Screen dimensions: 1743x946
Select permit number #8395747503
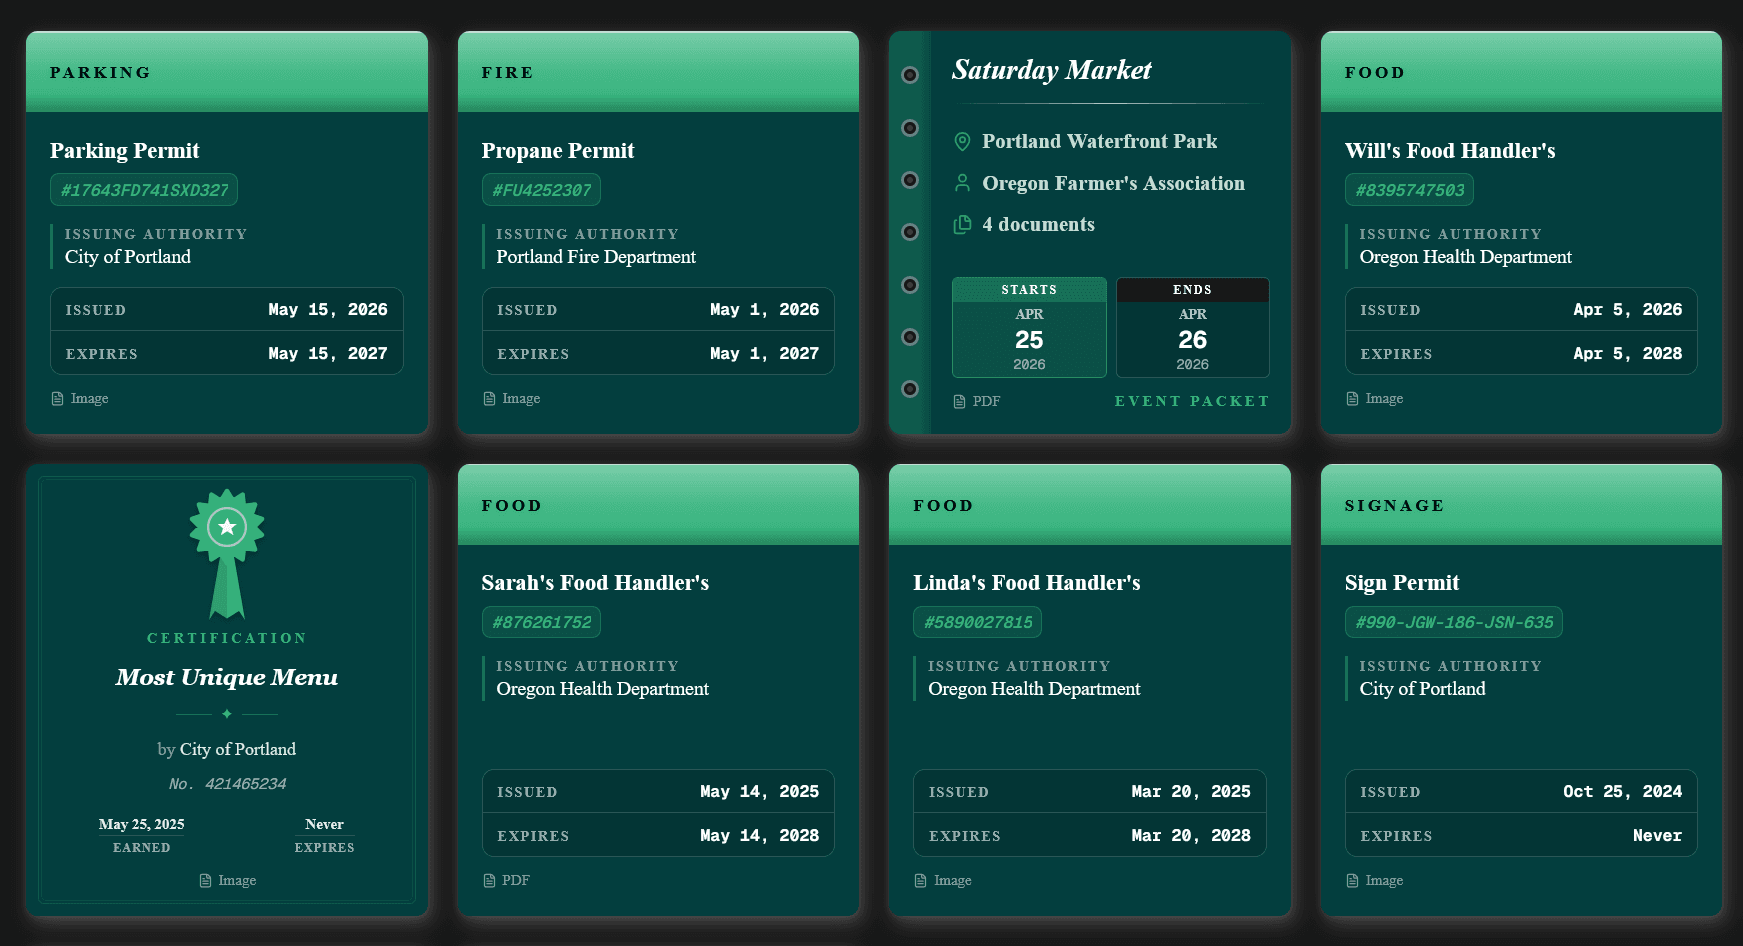[x=1409, y=190]
